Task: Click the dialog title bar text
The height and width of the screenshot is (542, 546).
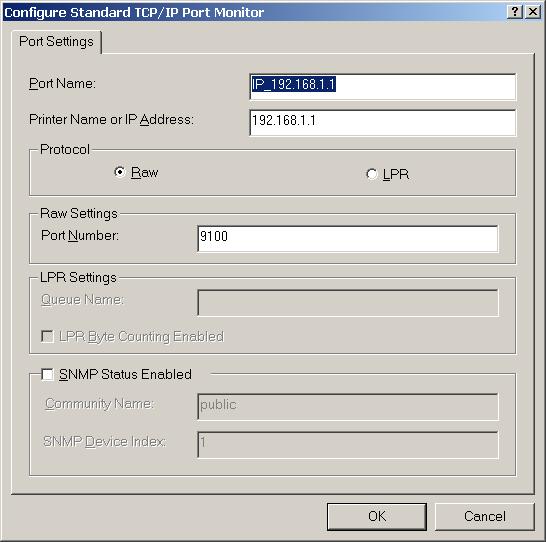Action: point(134,13)
